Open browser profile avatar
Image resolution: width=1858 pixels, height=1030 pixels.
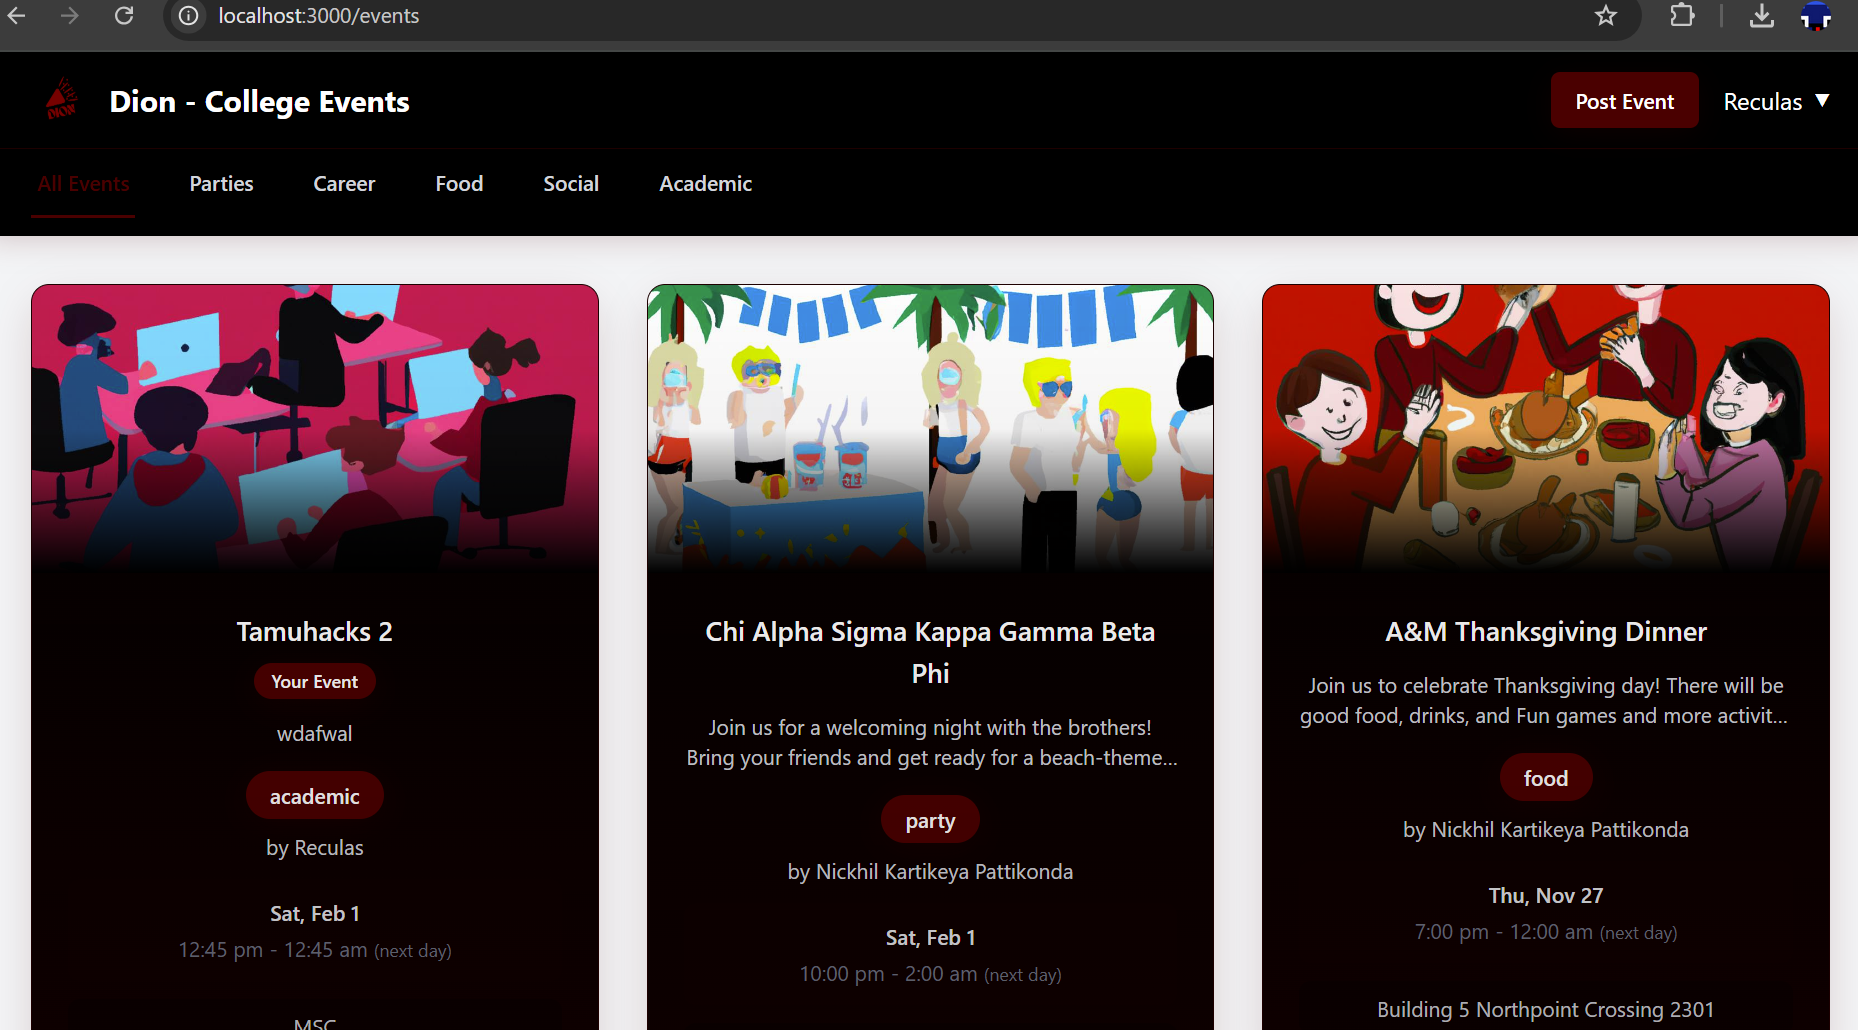[x=1816, y=16]
